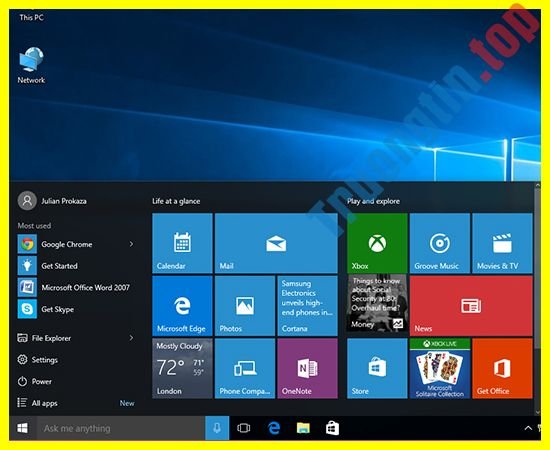Screen dimensions: 550x450
Task: Open File Explorer from the taskbar
Action: pos(303,428)
